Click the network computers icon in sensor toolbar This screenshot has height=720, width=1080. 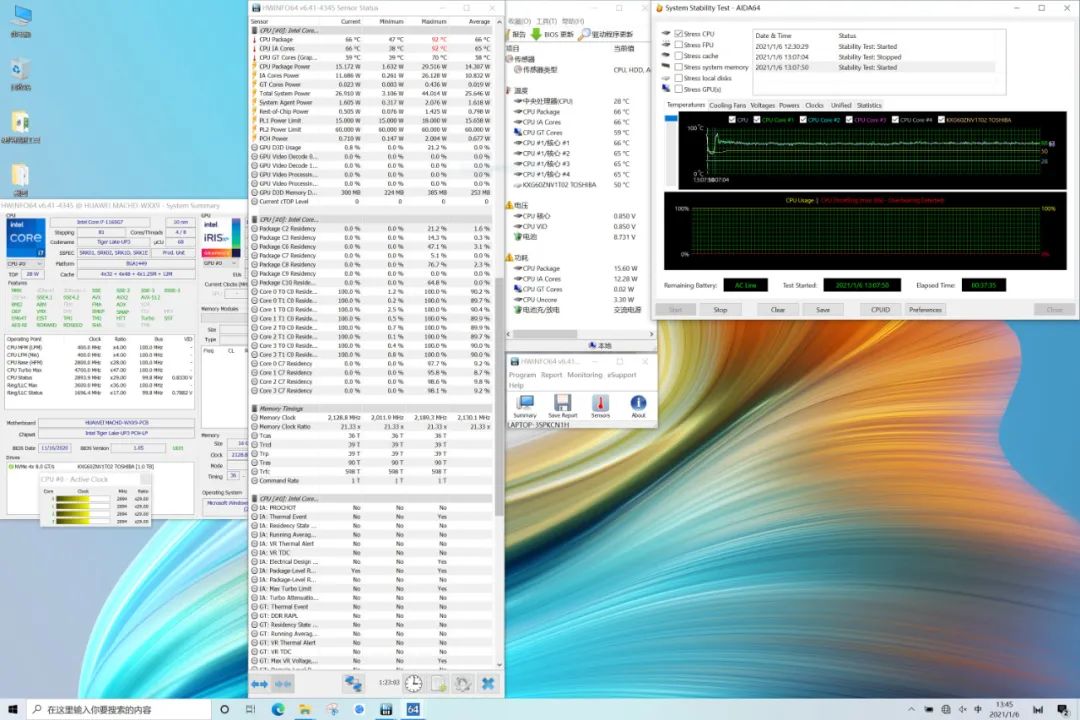click(353, 683)
